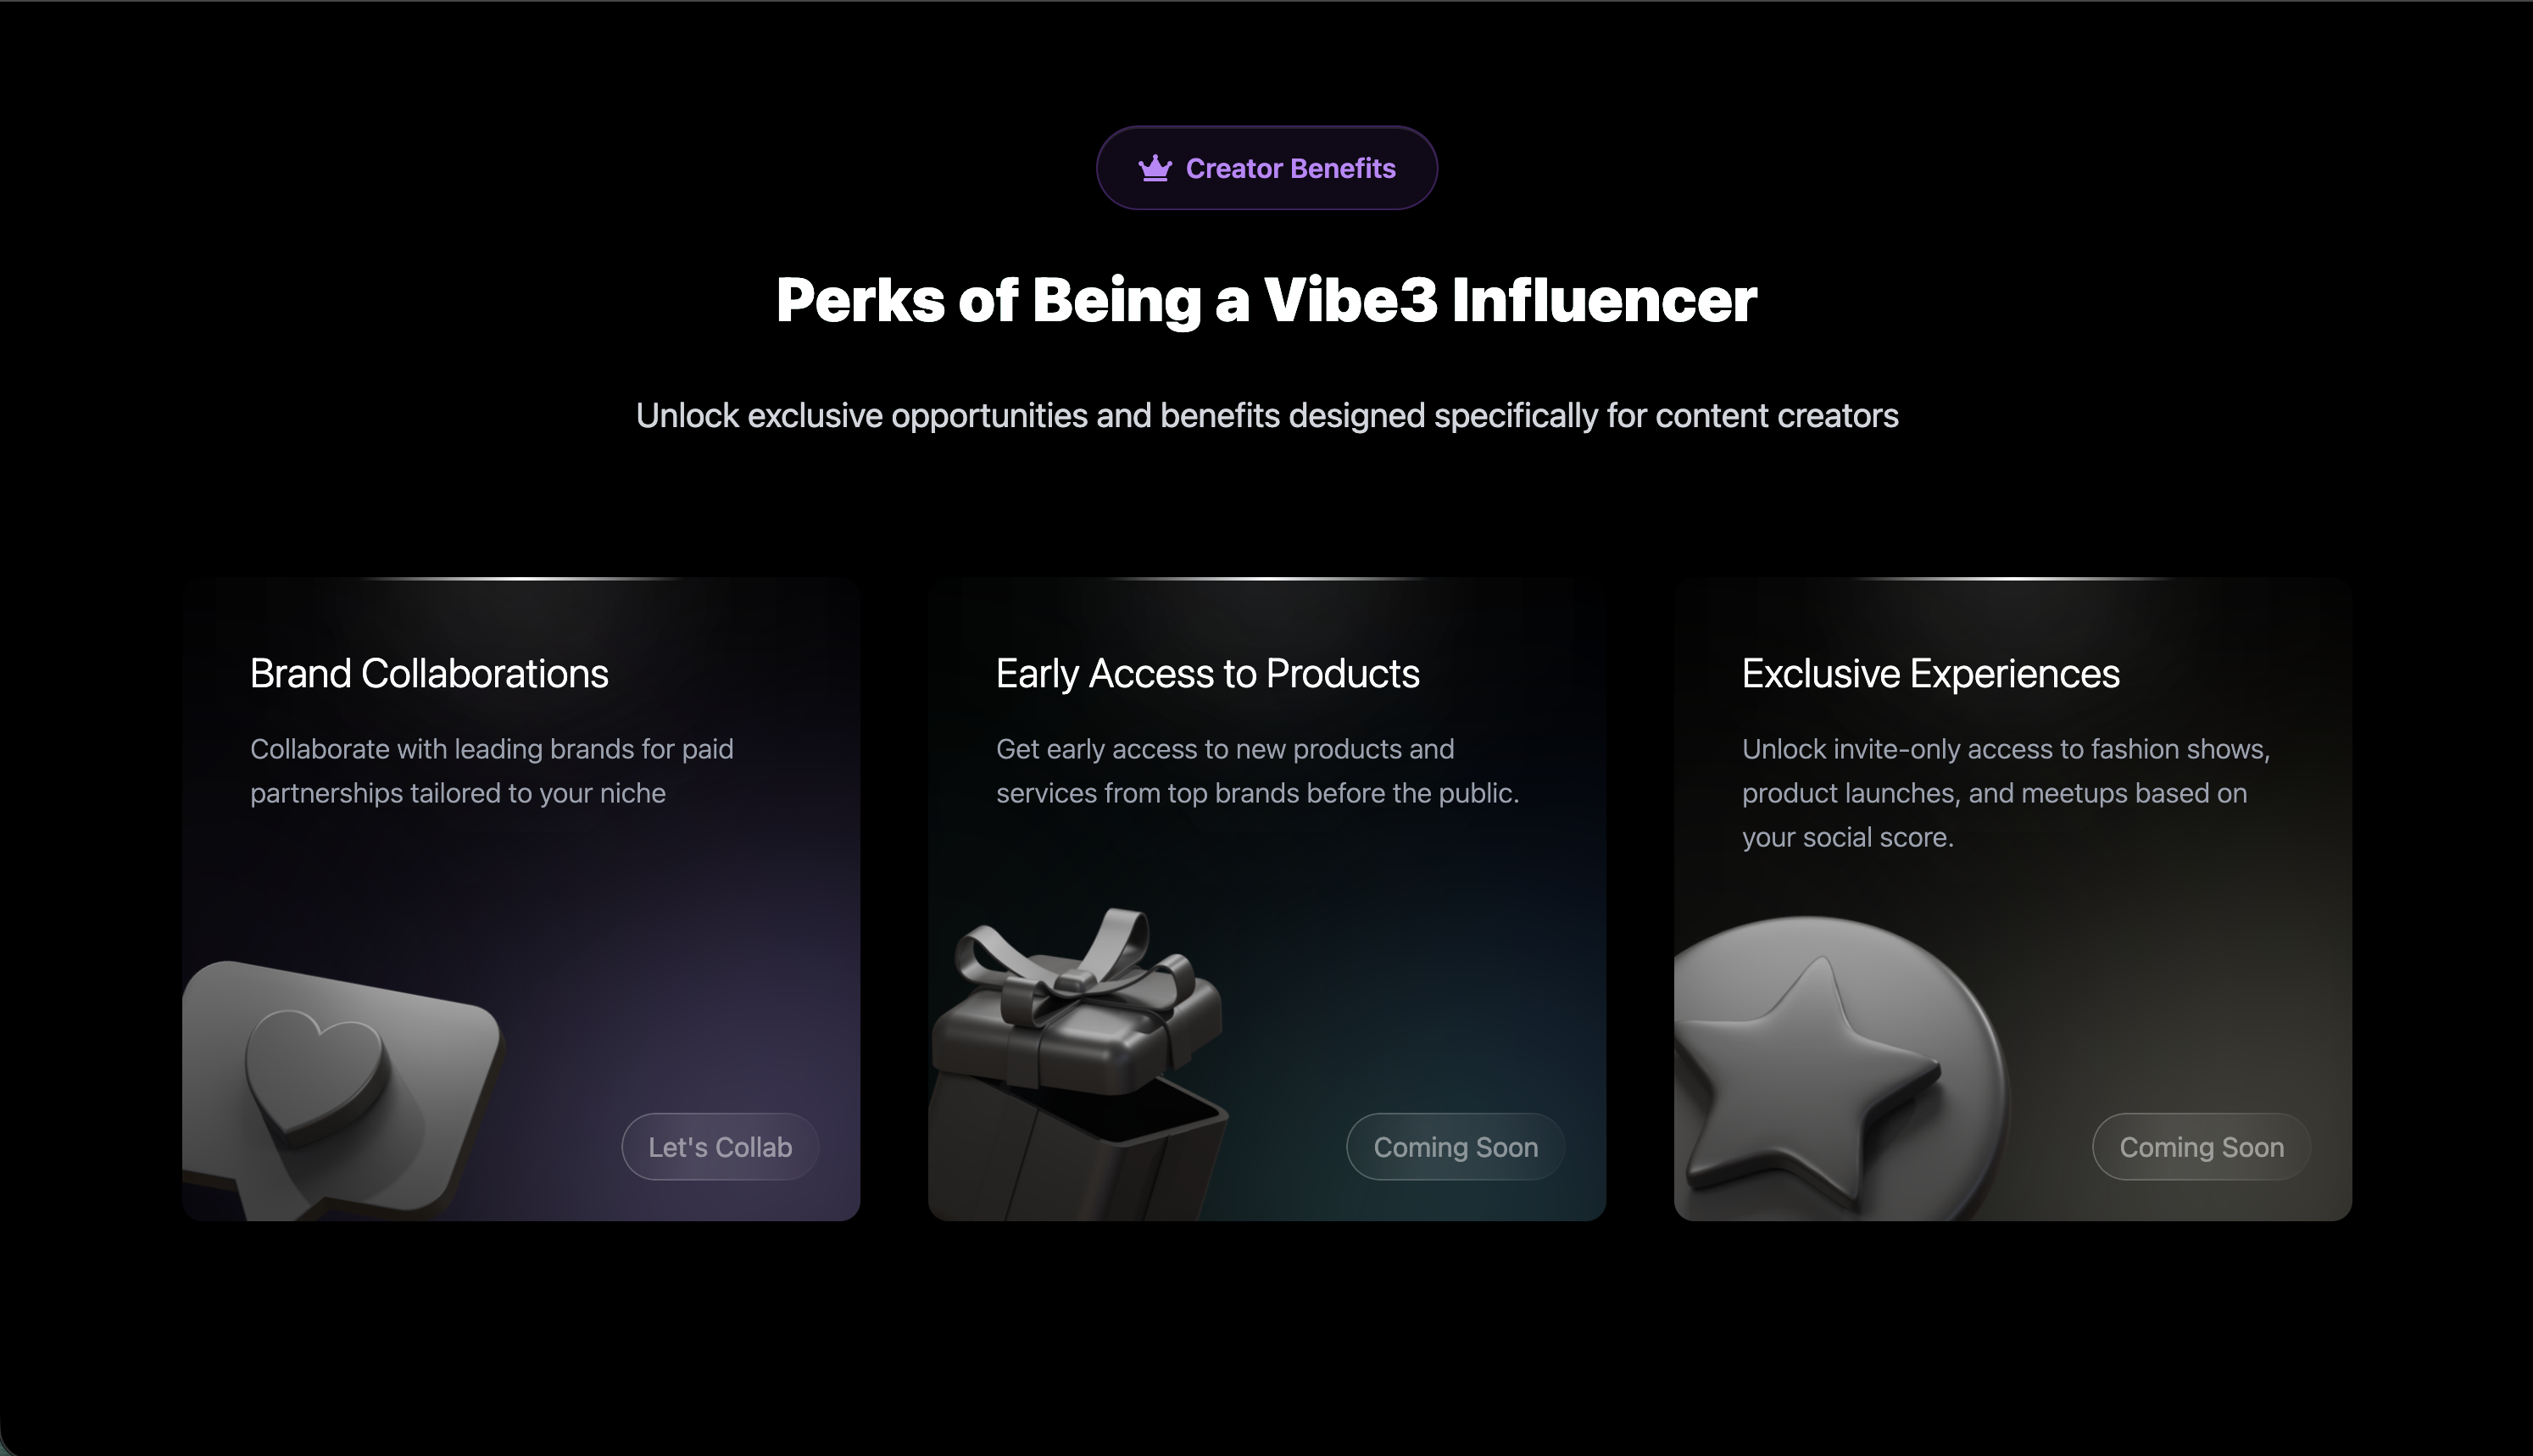Screen dimensions: 2533x1456
Task: Open the Early Access to Products title
Action: pos(1207,674)
